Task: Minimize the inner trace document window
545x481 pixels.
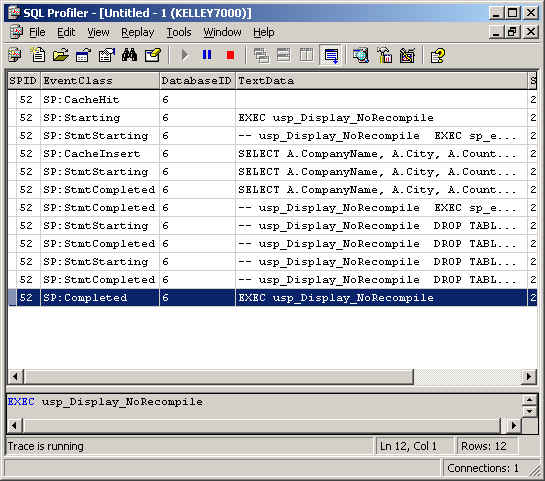Action: point(497,32)
